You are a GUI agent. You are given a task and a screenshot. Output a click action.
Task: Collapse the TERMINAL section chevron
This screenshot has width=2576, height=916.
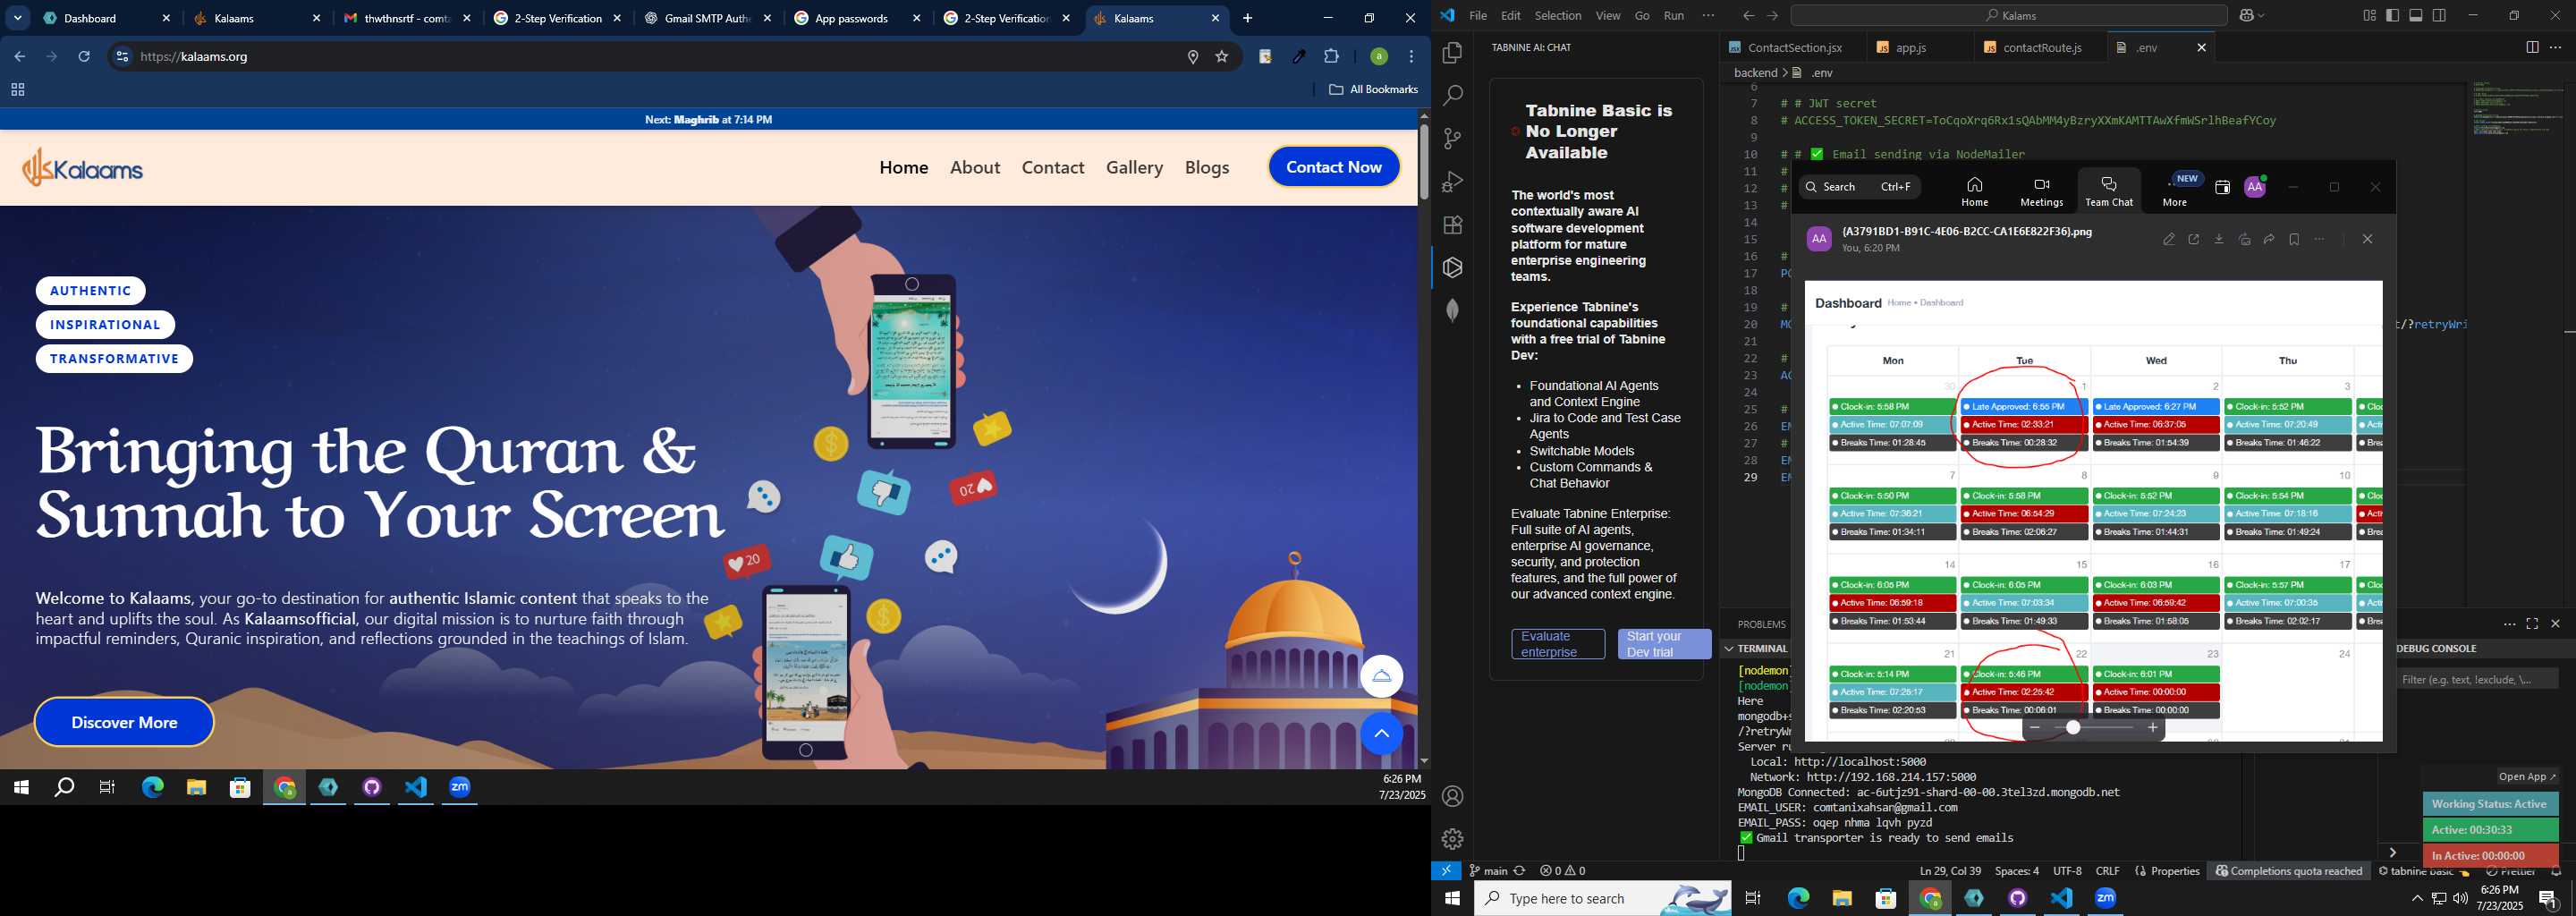(x=1728, y=649)
